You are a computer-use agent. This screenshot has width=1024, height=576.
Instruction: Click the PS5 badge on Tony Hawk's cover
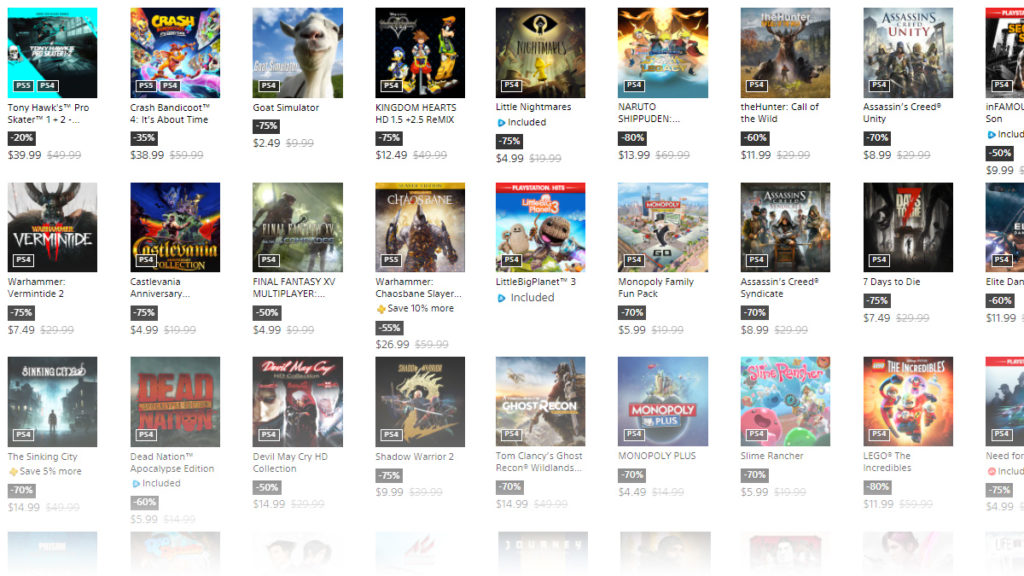24,86
